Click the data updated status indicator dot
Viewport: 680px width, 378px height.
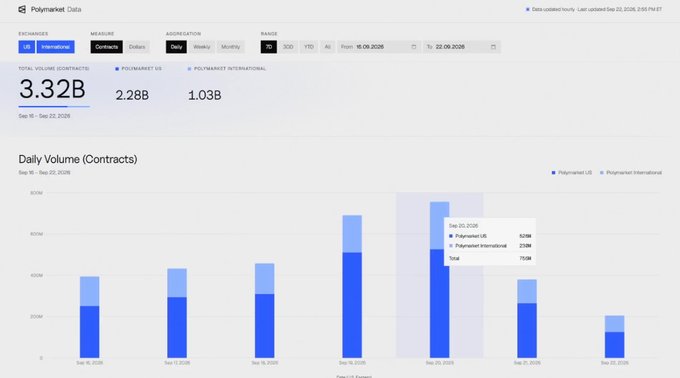pyautogui.click(x=528, y=9)
